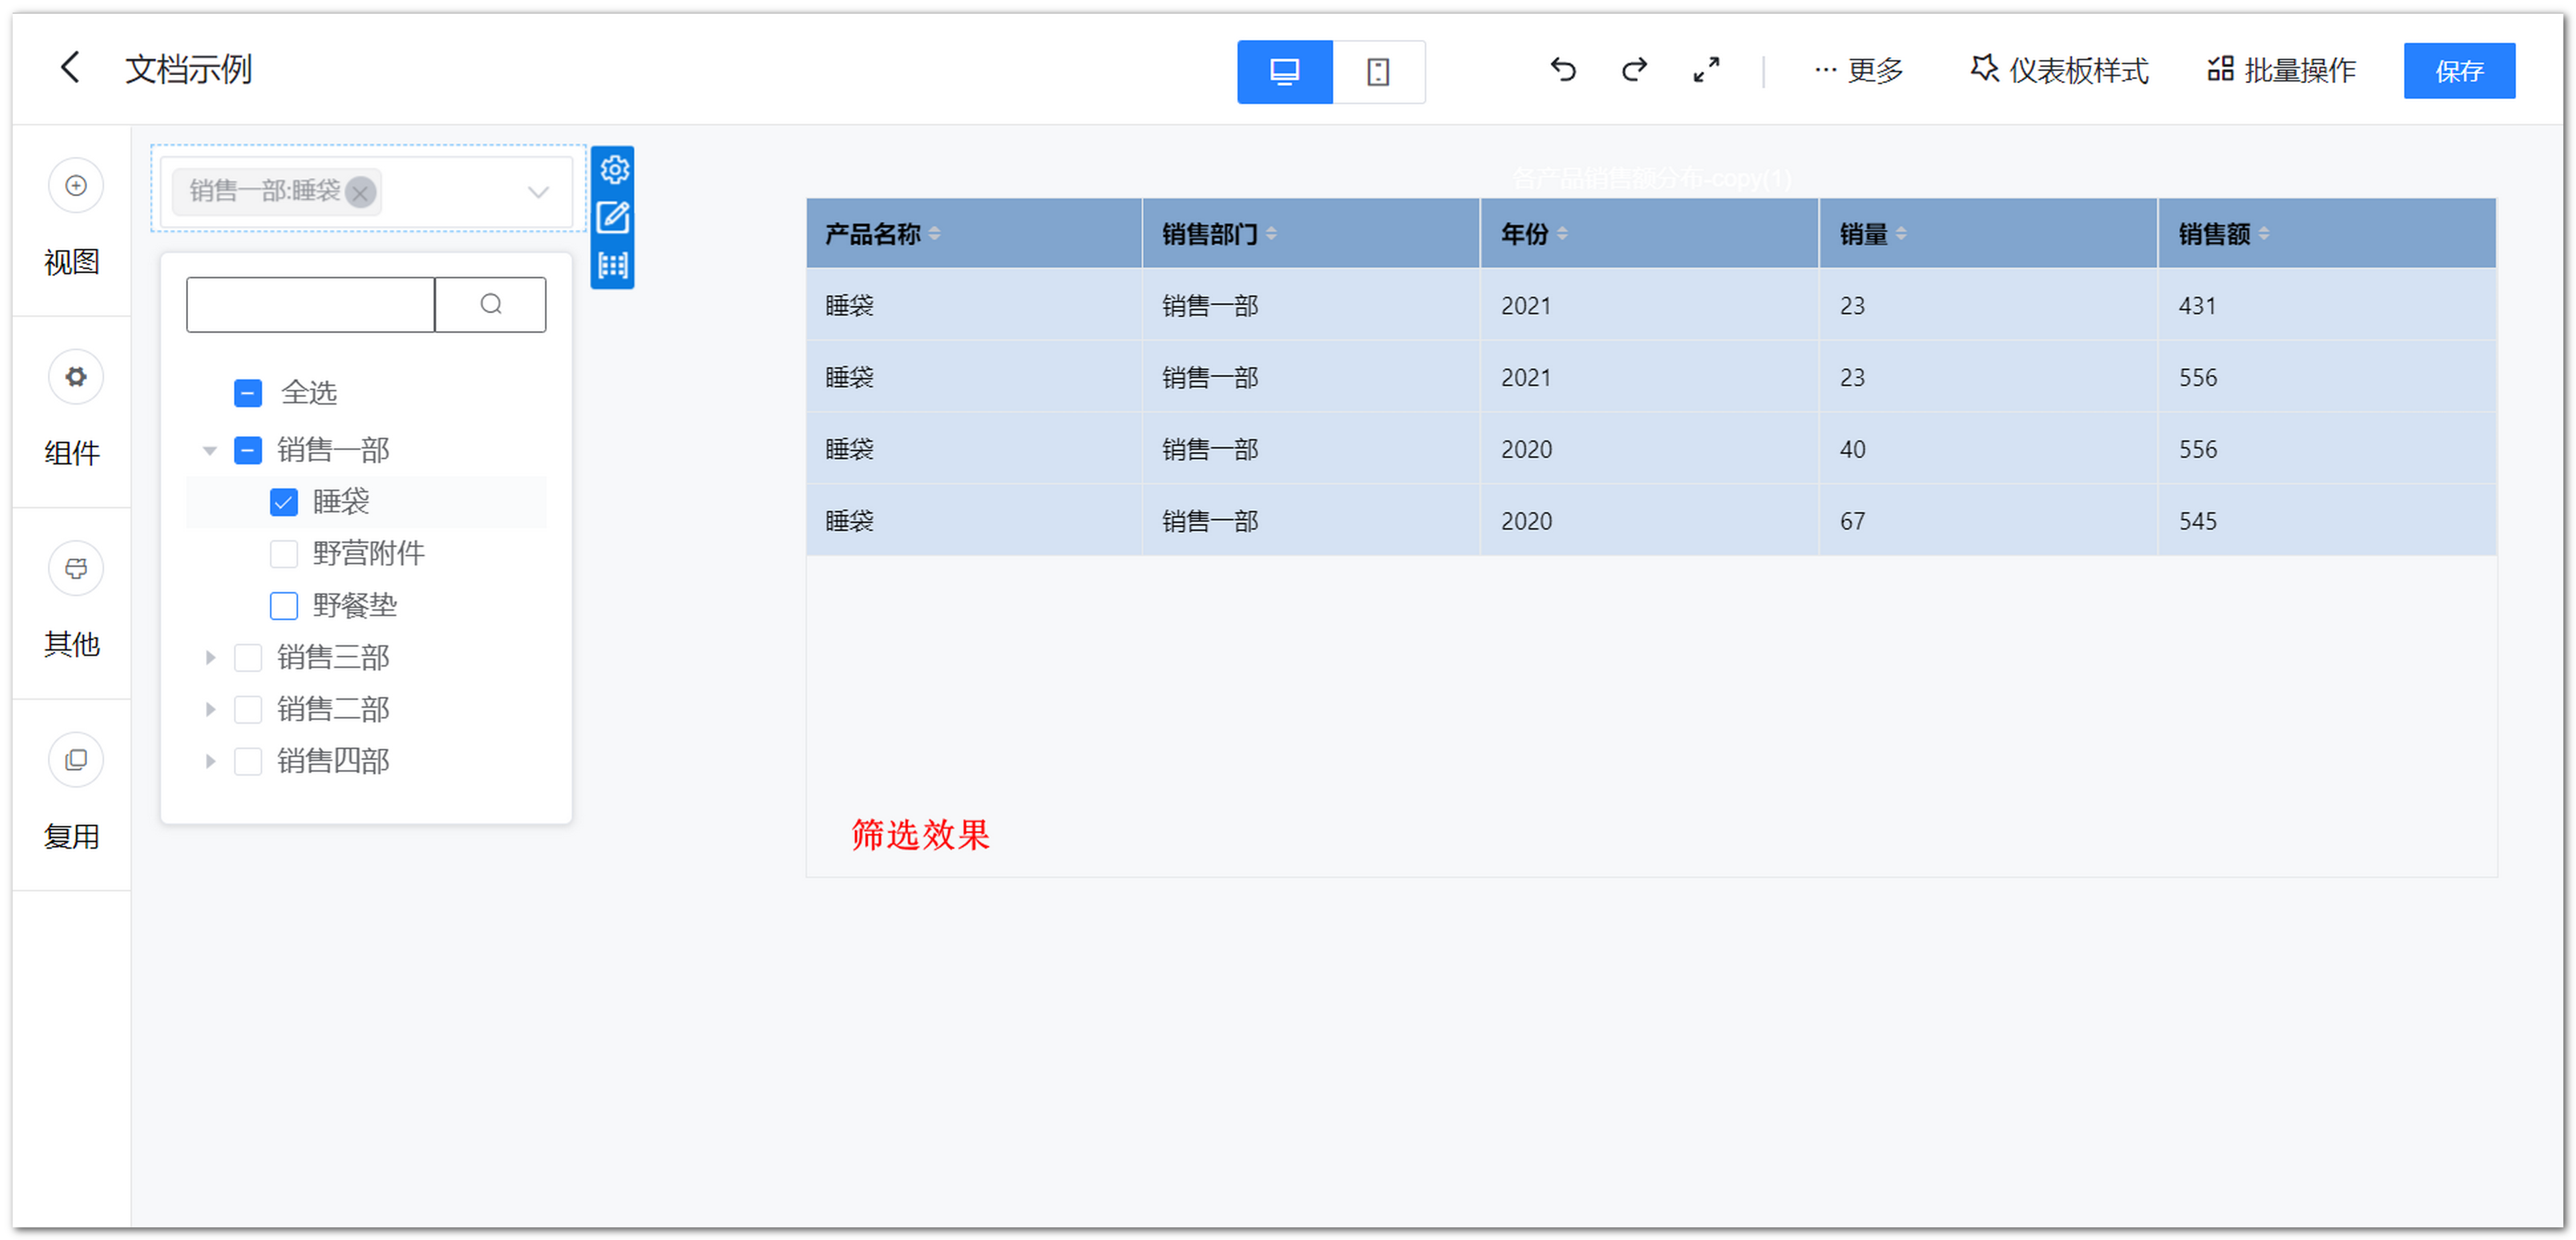Open 批量操作 menu
2576x1240 pixels.
[x=2281, y=70]
